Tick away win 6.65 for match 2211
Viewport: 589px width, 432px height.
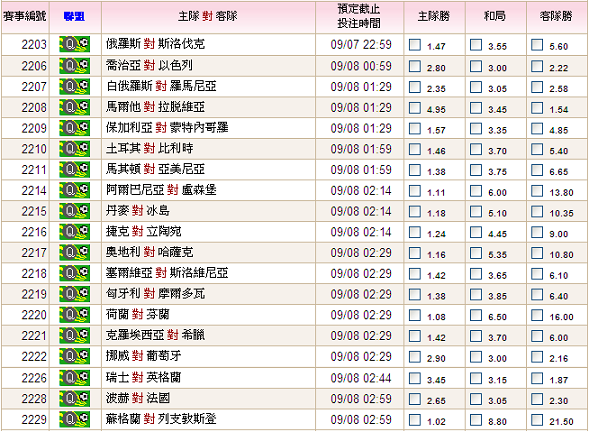[537, 170]
